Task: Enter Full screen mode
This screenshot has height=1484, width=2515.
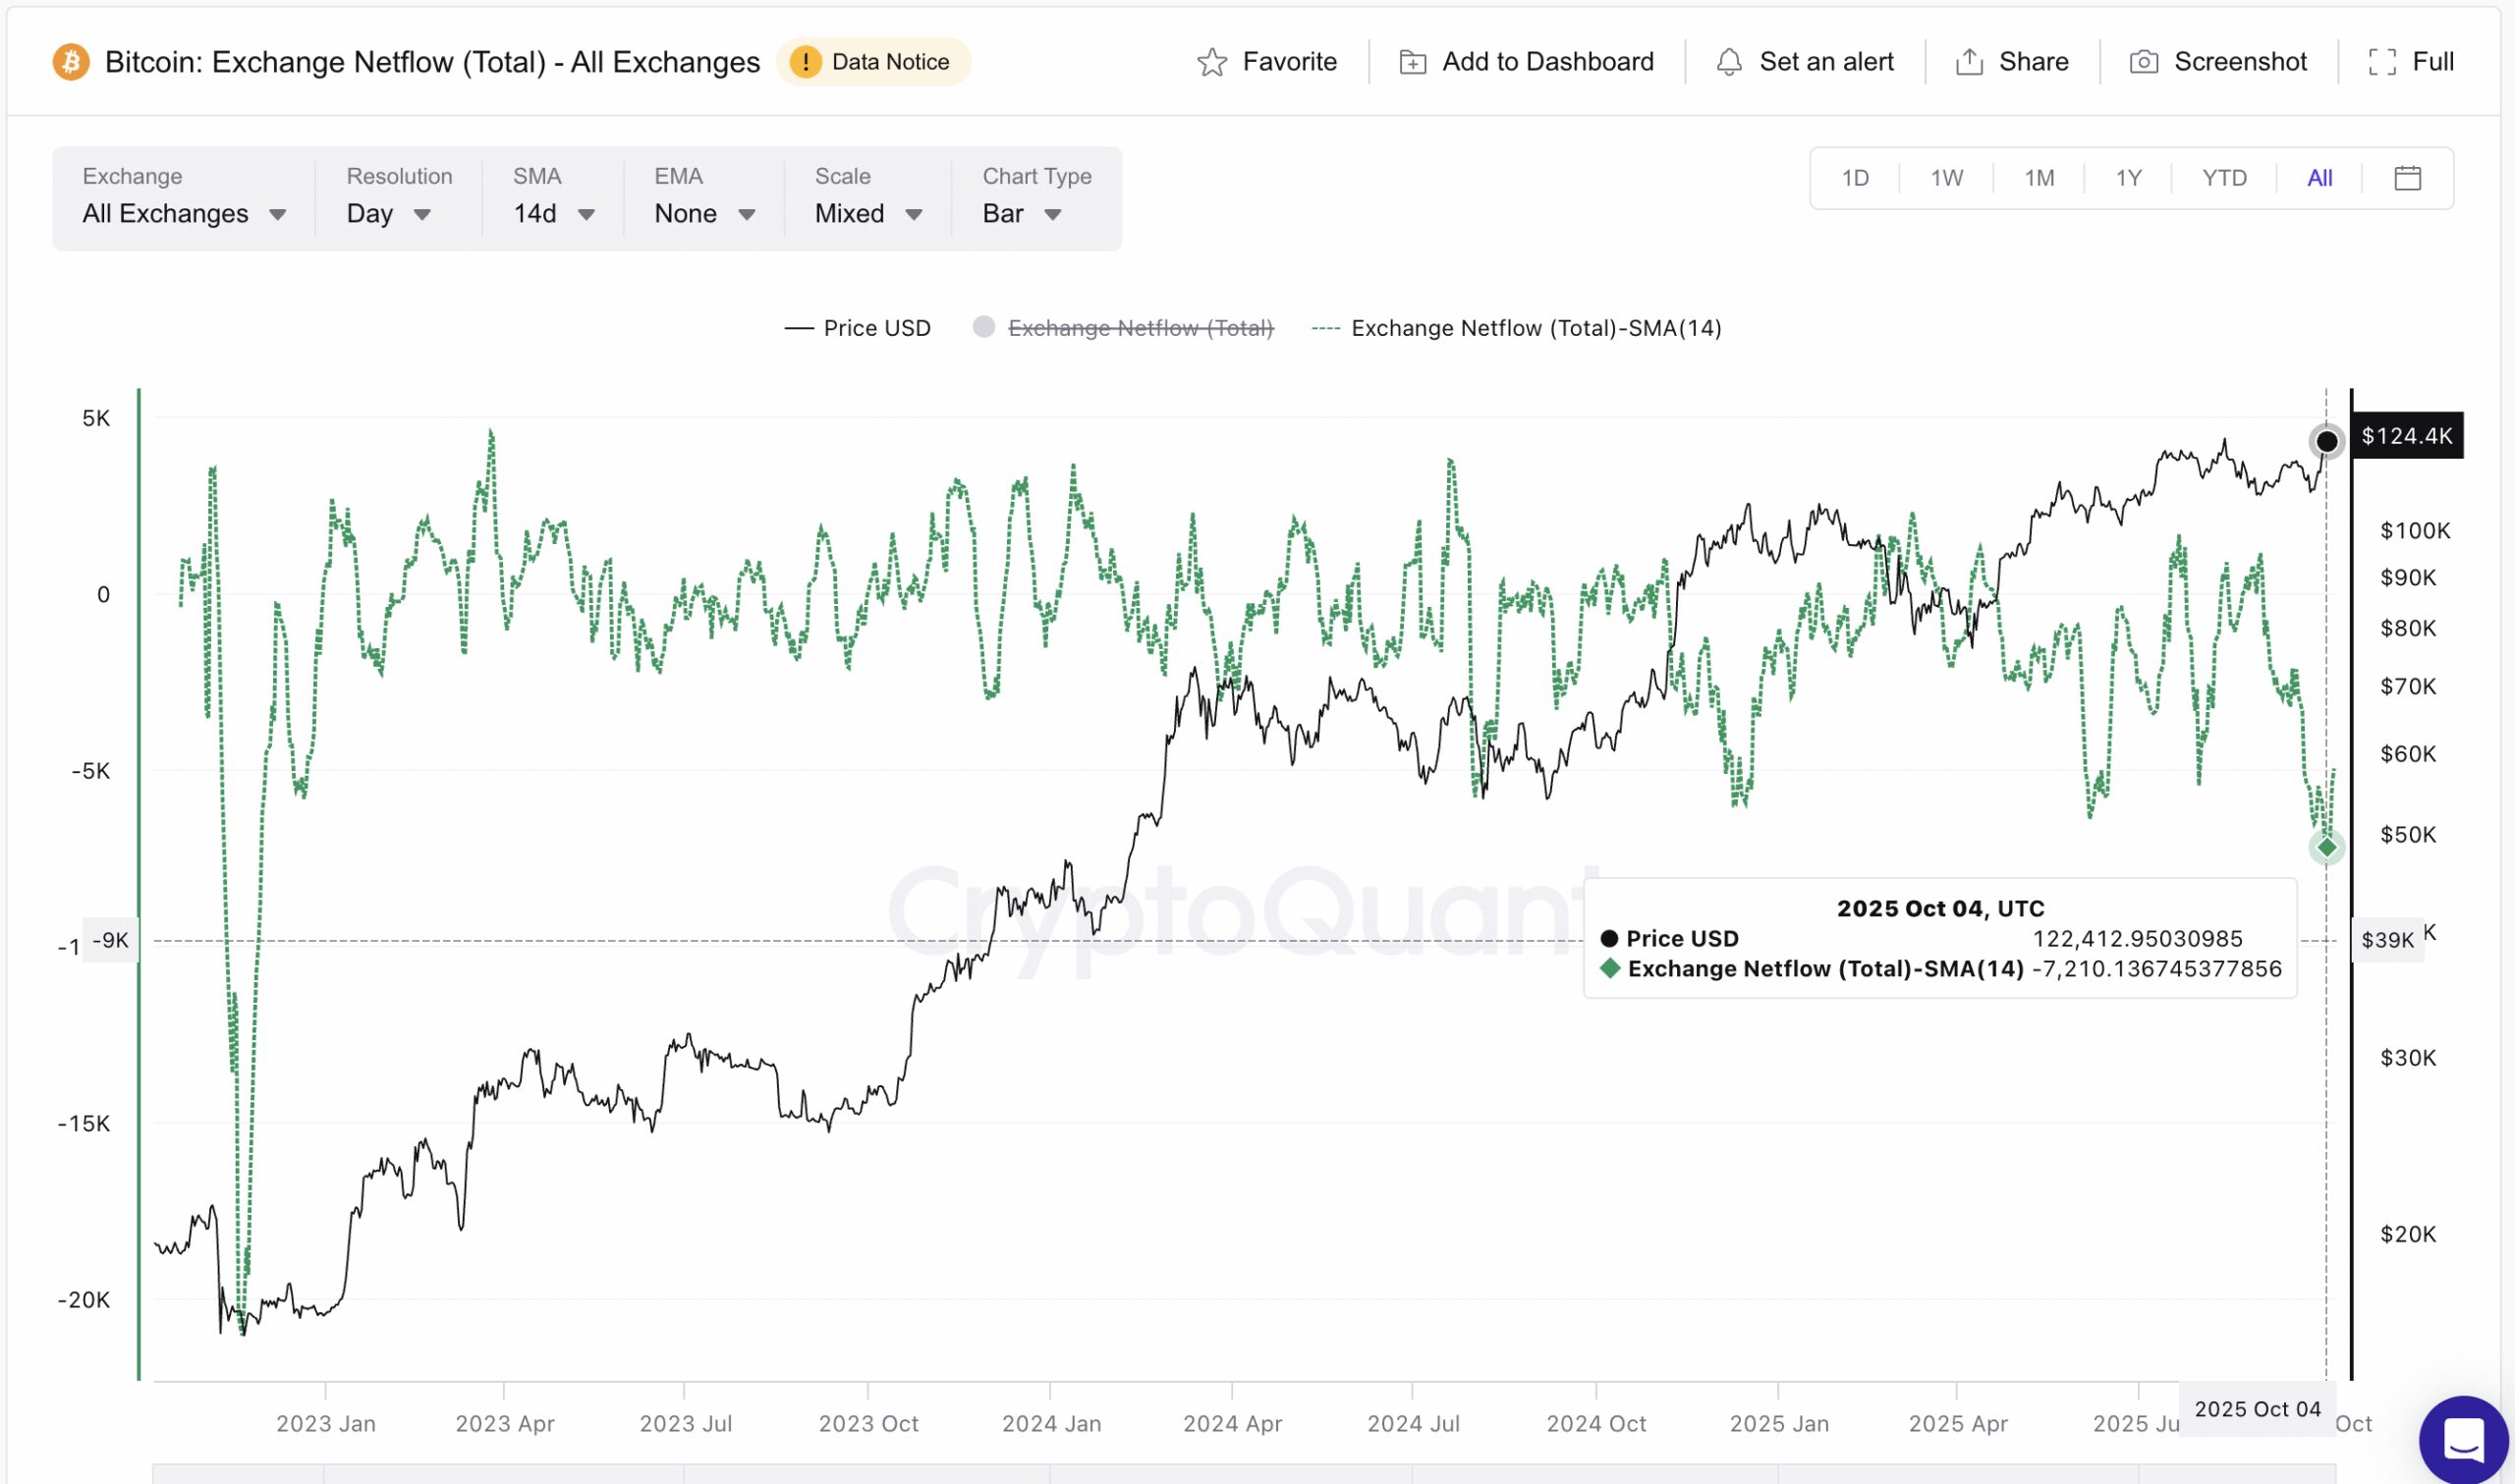Action: pos(2412,61)
